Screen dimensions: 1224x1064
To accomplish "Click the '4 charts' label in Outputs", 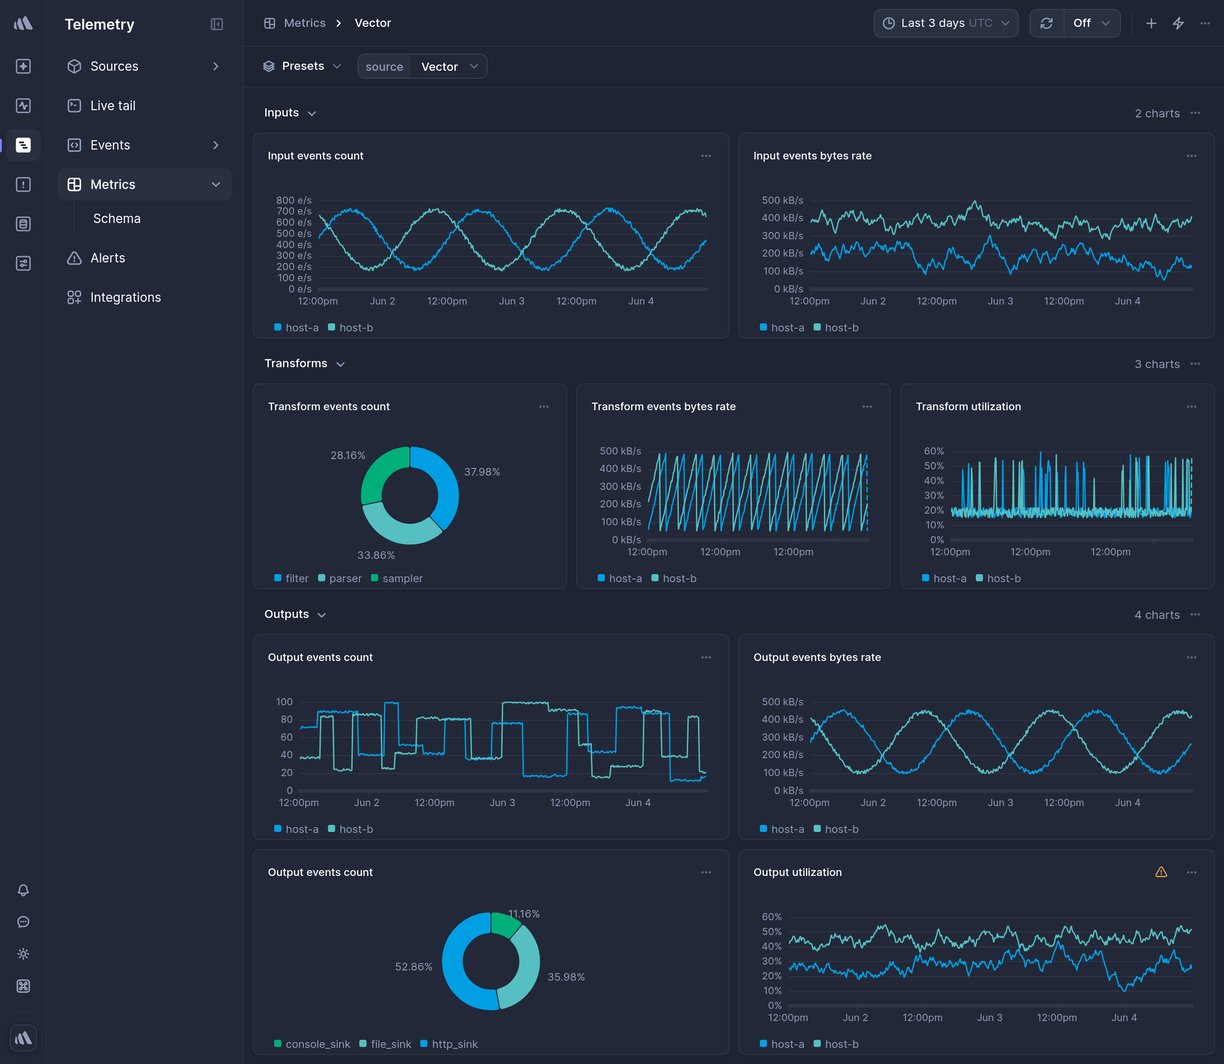I will click(1157, 615).
